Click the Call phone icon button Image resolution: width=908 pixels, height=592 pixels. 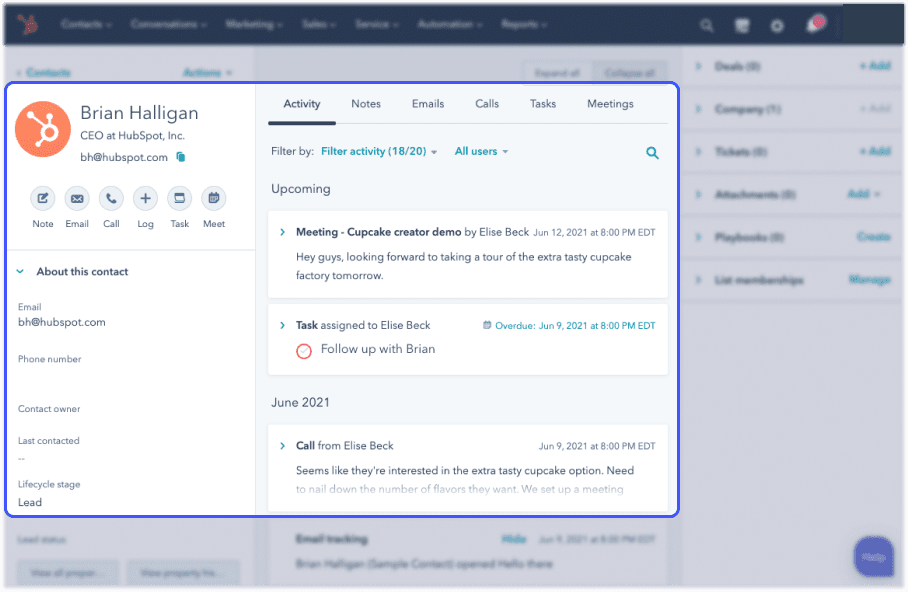(111, 199)
